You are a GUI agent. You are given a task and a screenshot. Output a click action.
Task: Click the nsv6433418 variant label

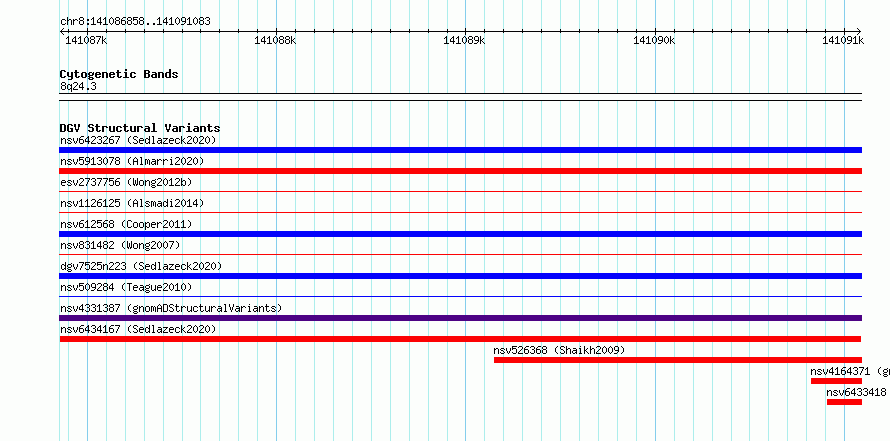click(x=856, y=392)
